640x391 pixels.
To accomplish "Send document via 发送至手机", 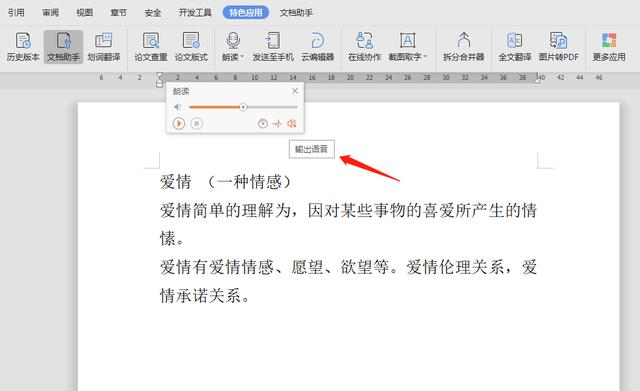I will pos(273,47).
